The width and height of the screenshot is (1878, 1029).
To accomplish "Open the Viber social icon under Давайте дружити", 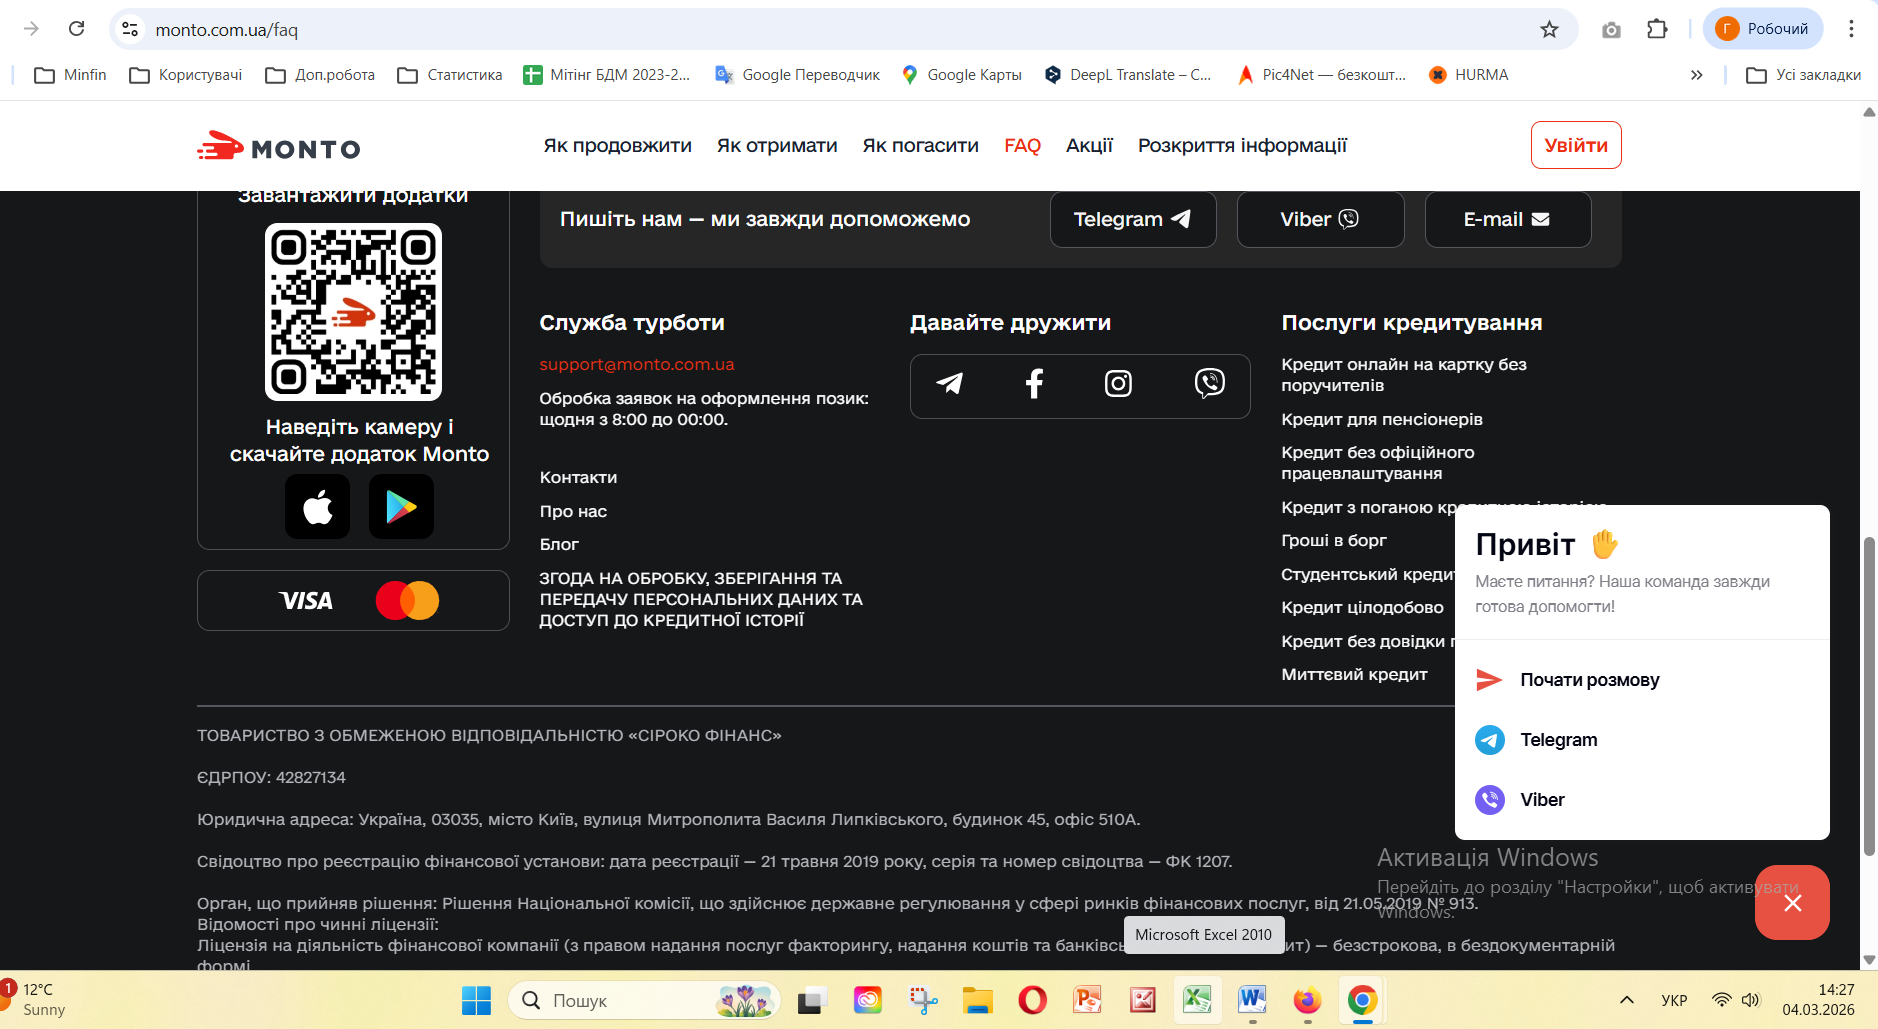I will tap(1209, 383).
